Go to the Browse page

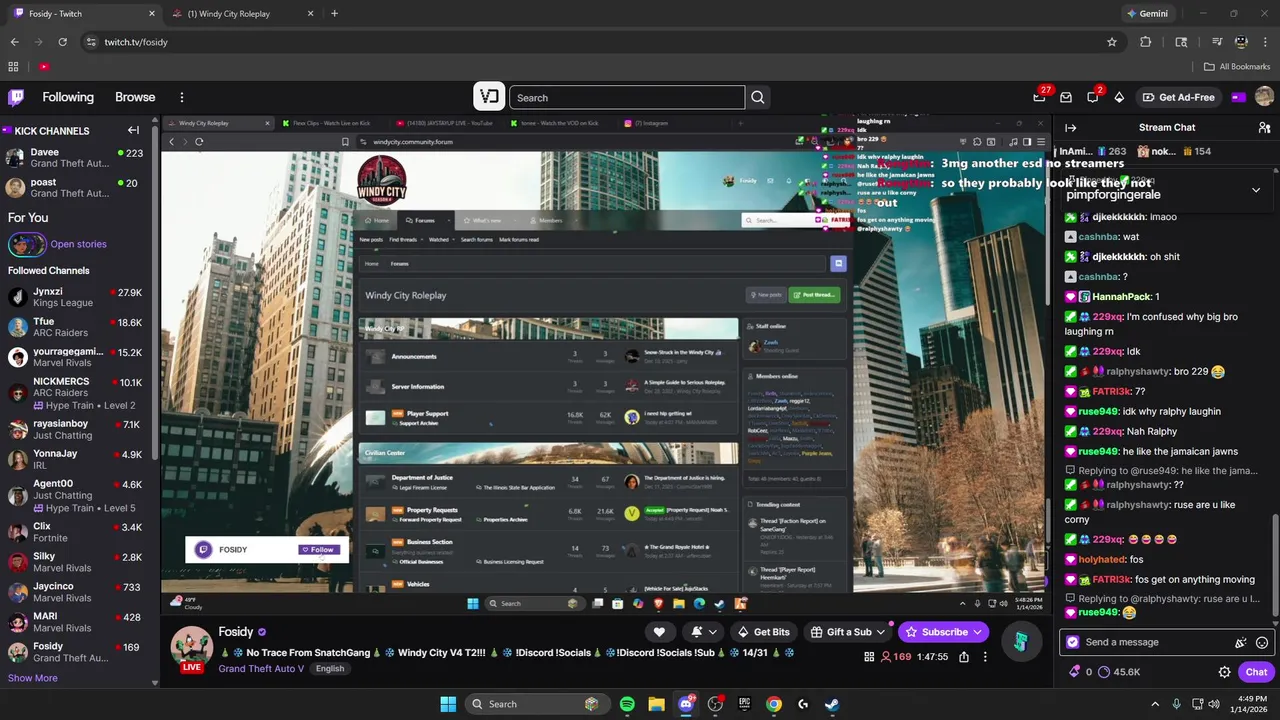click(135, 97)
